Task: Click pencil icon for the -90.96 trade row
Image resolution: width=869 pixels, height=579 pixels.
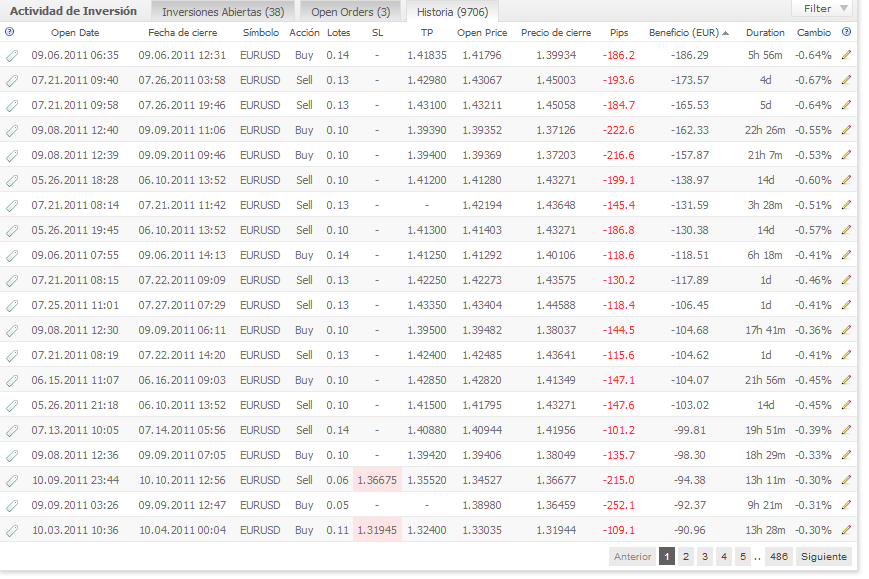Action: pos(846,530)
